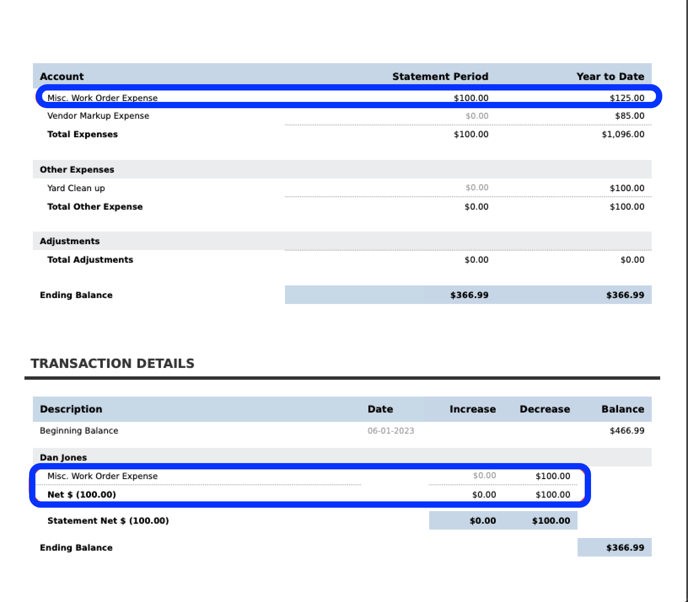This screenshot has width=688, height=602.
Task: Select the 06-01-2023 date value
Action: 390,431
